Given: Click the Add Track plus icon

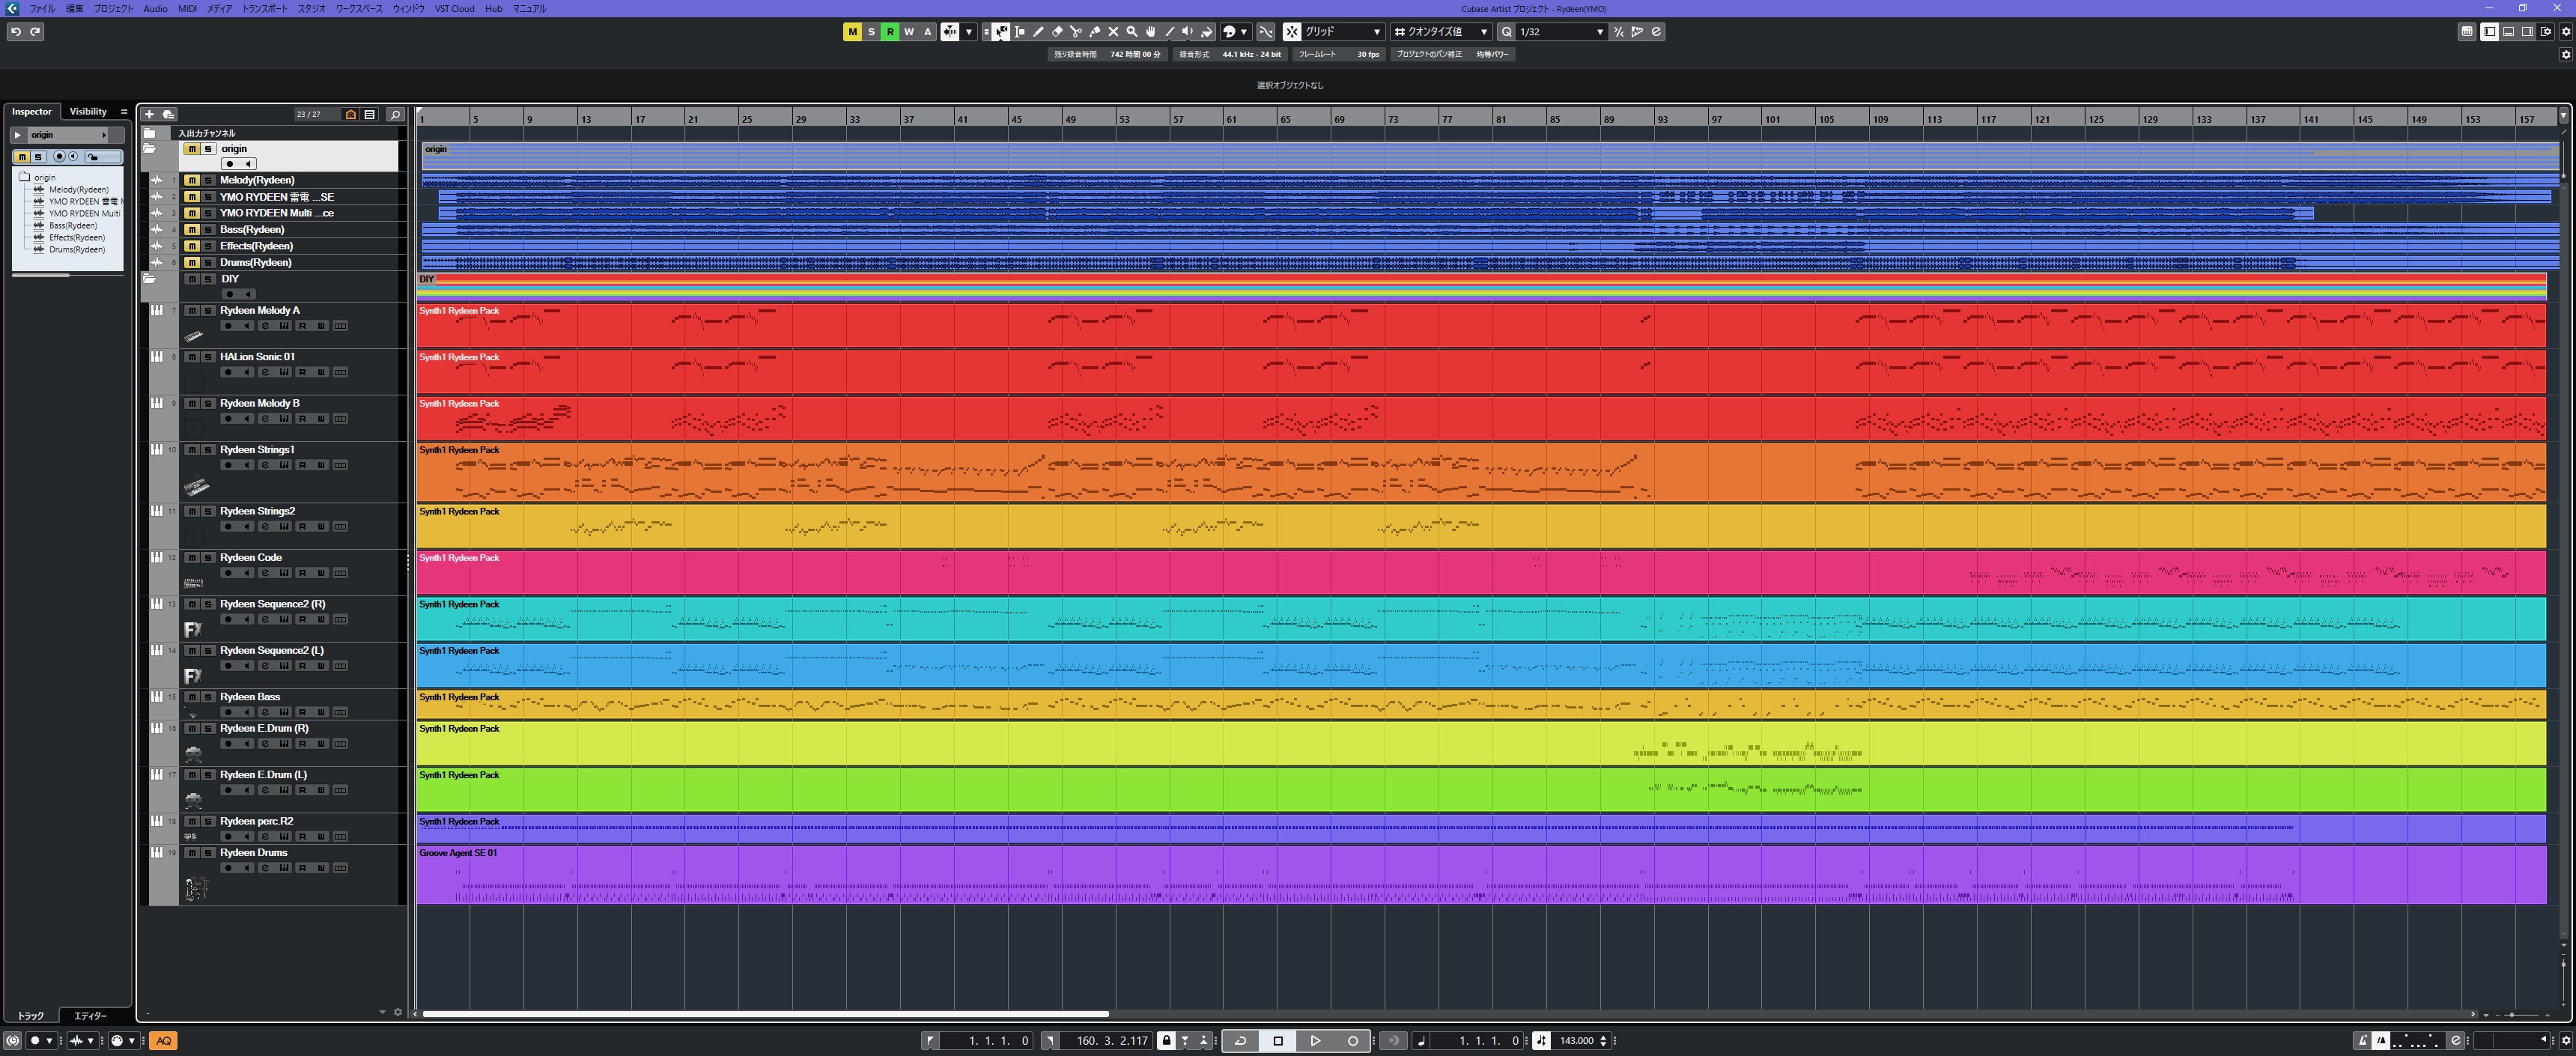Looking at the screenshot, I should point(149,114).
